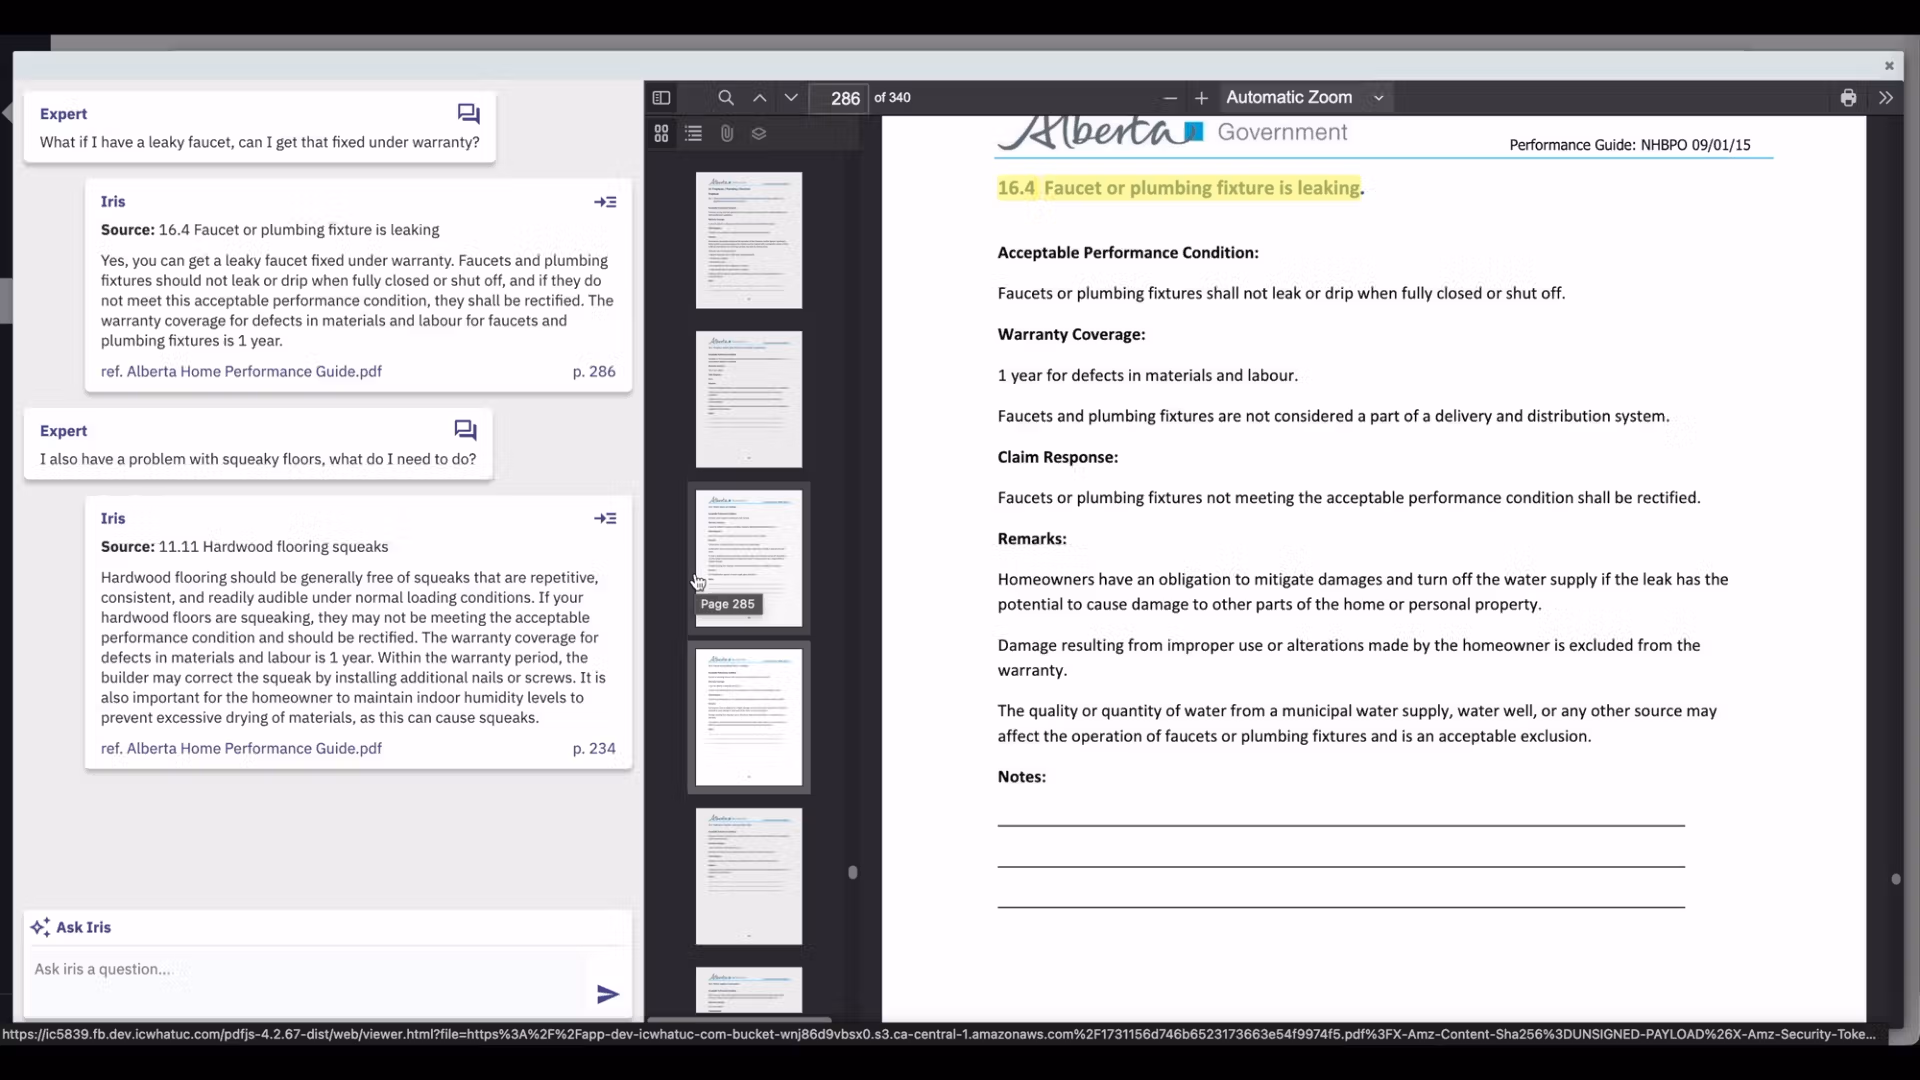Show document outline in sidebar
The width and height of the screenshot is (1920, 1080).
pos(694,133)
